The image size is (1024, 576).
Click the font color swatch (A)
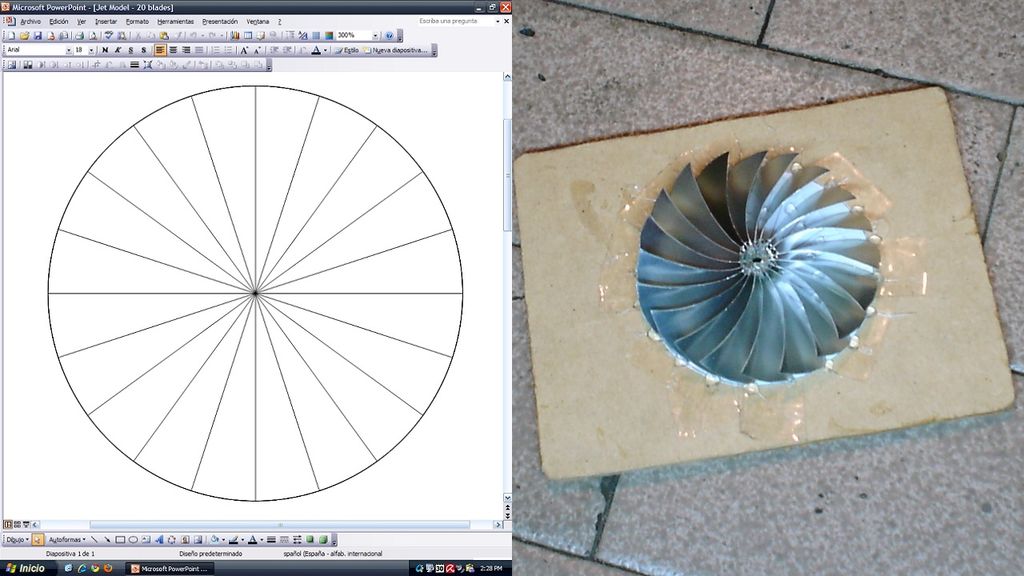click(x=315, y=50)
